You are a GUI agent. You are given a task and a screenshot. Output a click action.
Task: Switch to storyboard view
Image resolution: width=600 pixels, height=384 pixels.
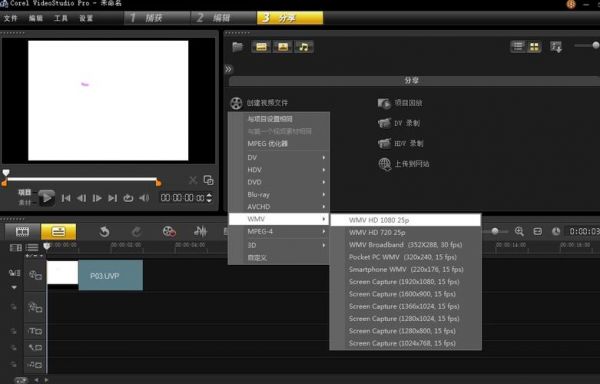point(22,231)
